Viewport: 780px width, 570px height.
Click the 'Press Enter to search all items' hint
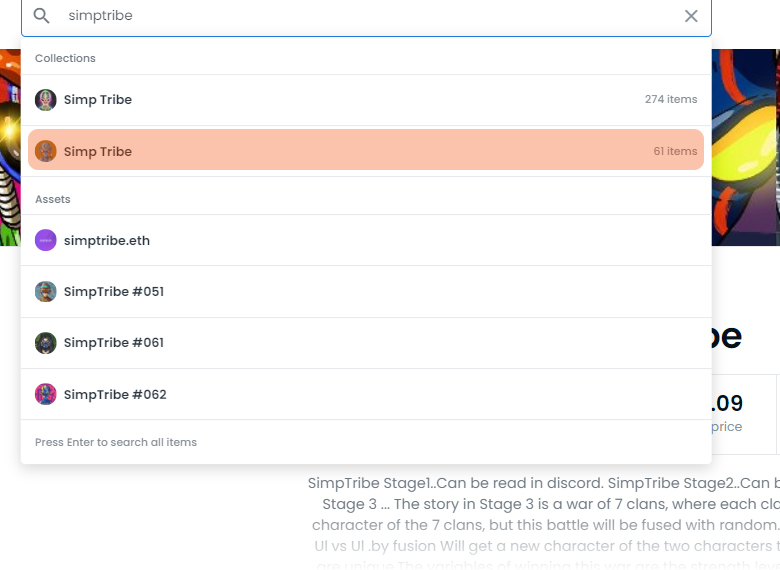click(116, 442)
